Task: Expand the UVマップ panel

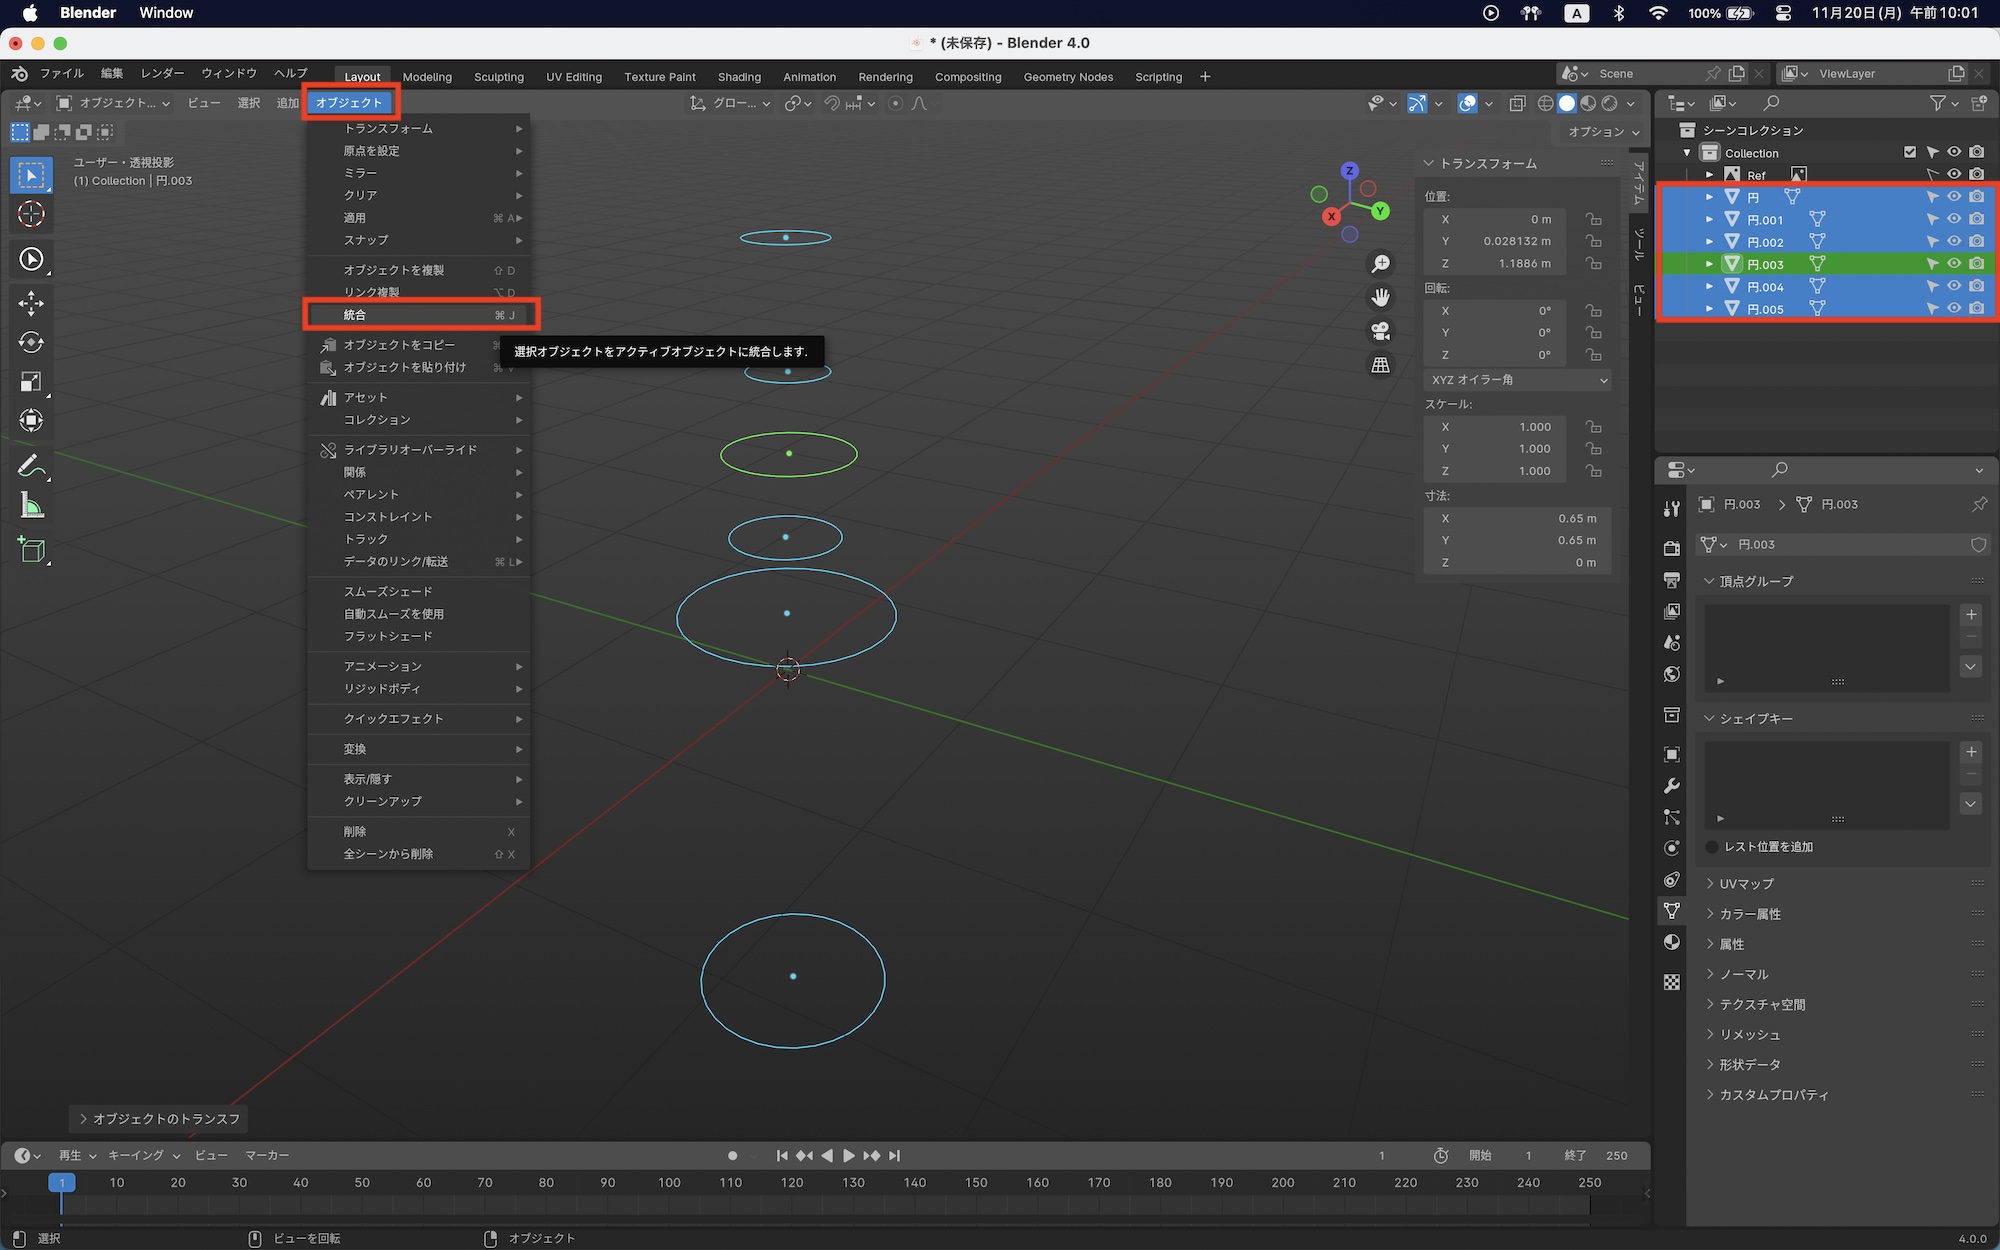Action: click(x=1746, y=884)
